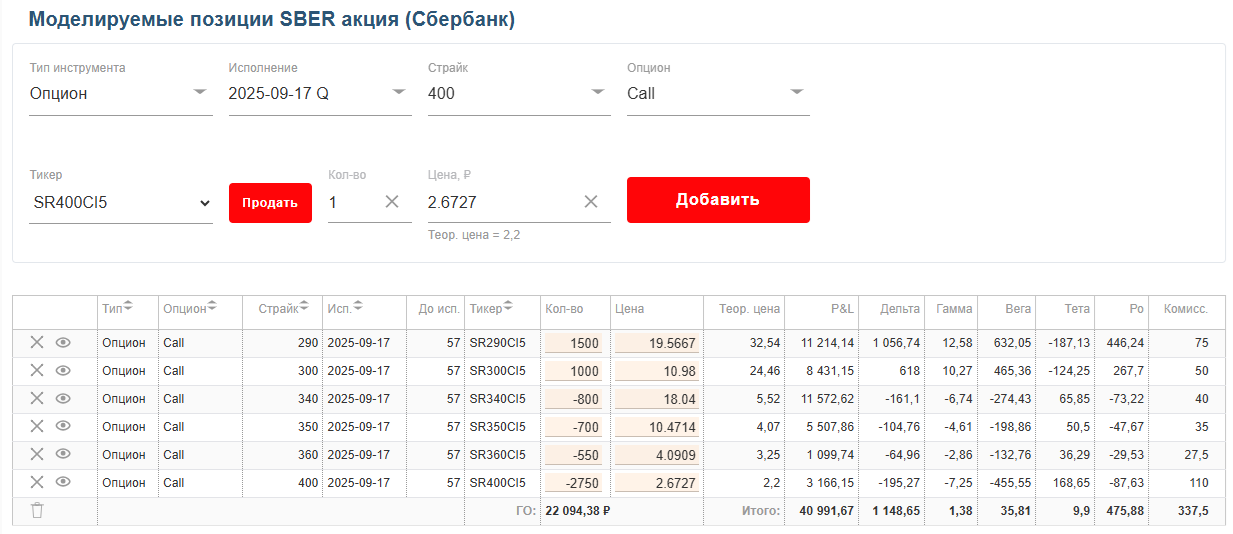Expand the Исполнение date dropdown
This screenshot has height=534, width=1233.
click(x=320, y=93)
